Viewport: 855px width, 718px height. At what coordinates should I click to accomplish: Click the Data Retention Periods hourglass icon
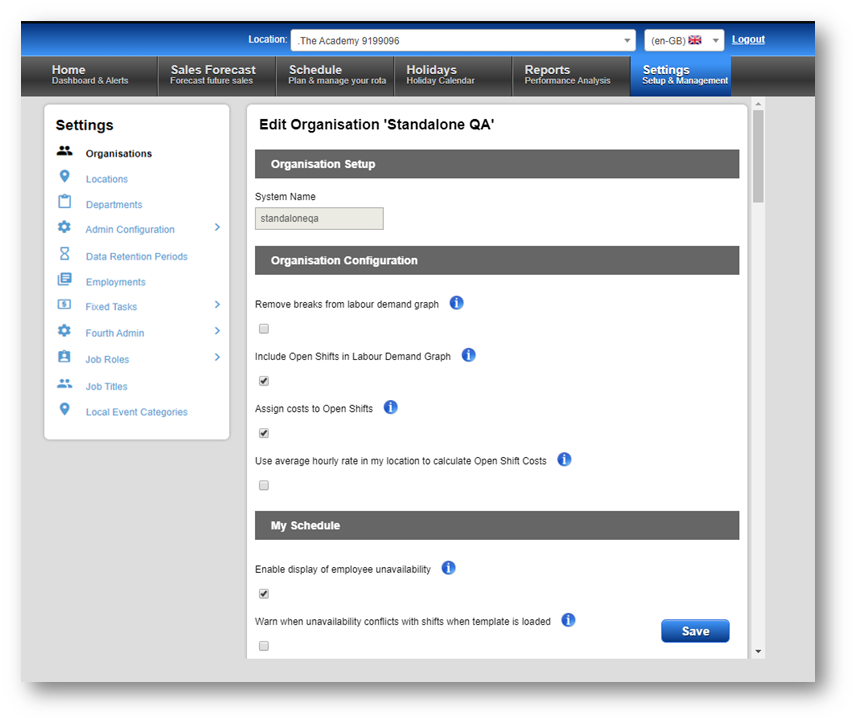tap(65, 255)
